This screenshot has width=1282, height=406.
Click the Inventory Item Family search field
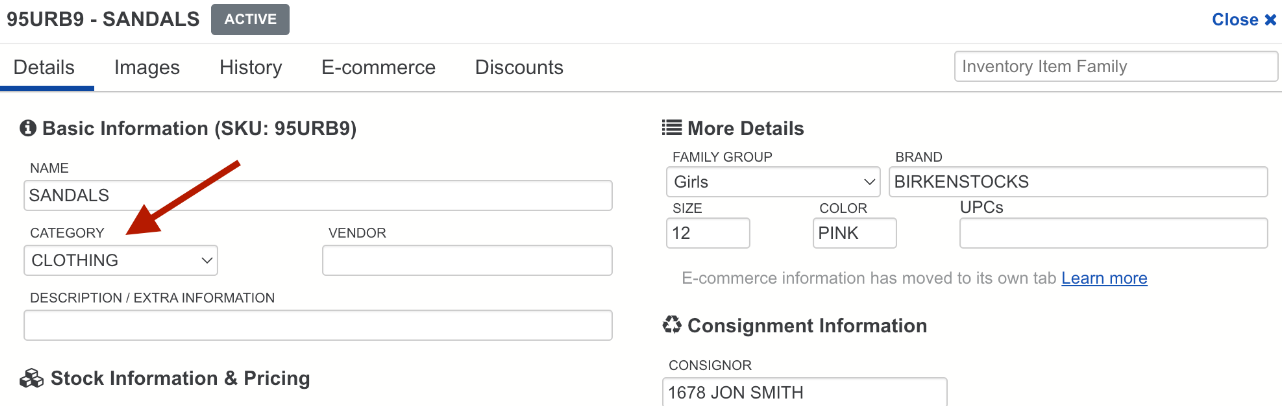point(1116,67)
